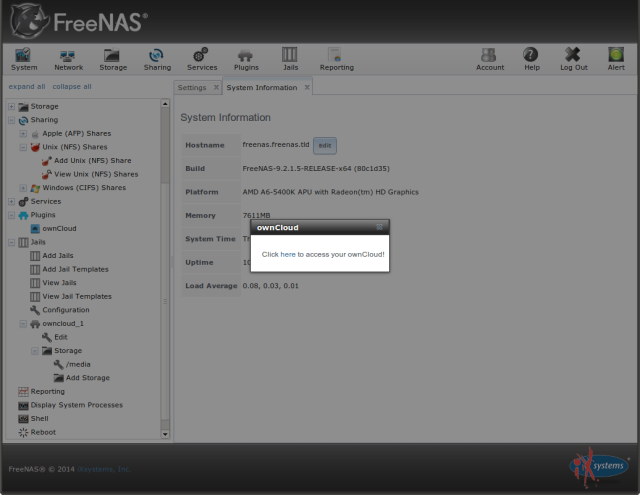
Task: Click the Log Out icon
Action: point(573,54)
